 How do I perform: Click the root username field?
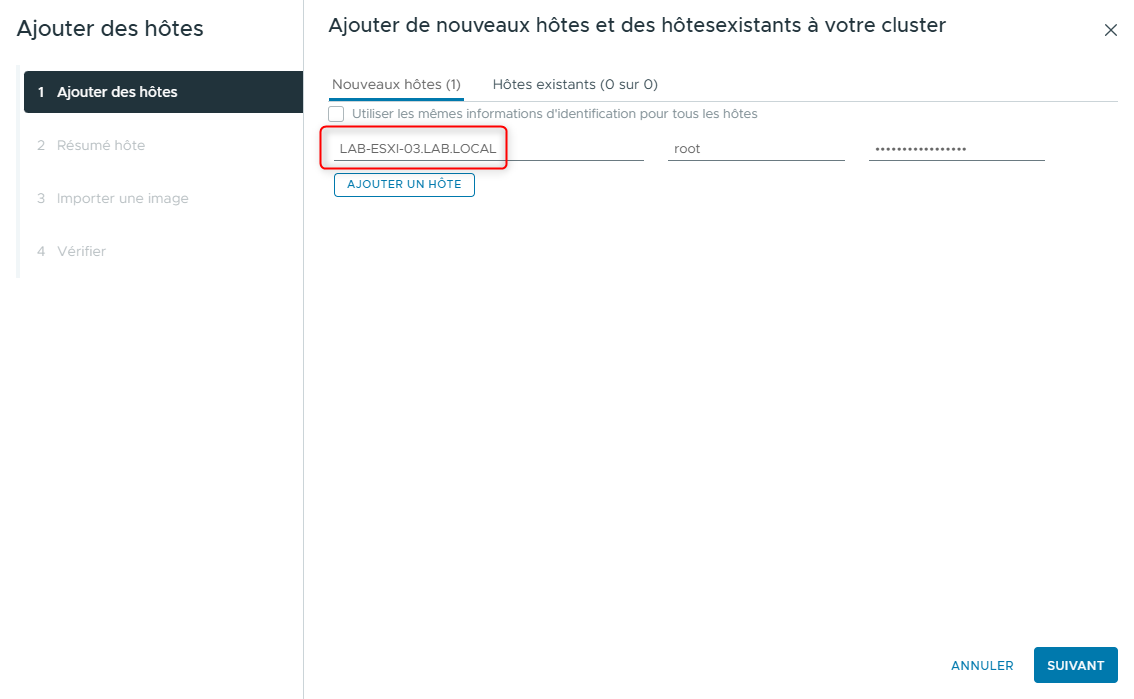(x=756, y=147)
